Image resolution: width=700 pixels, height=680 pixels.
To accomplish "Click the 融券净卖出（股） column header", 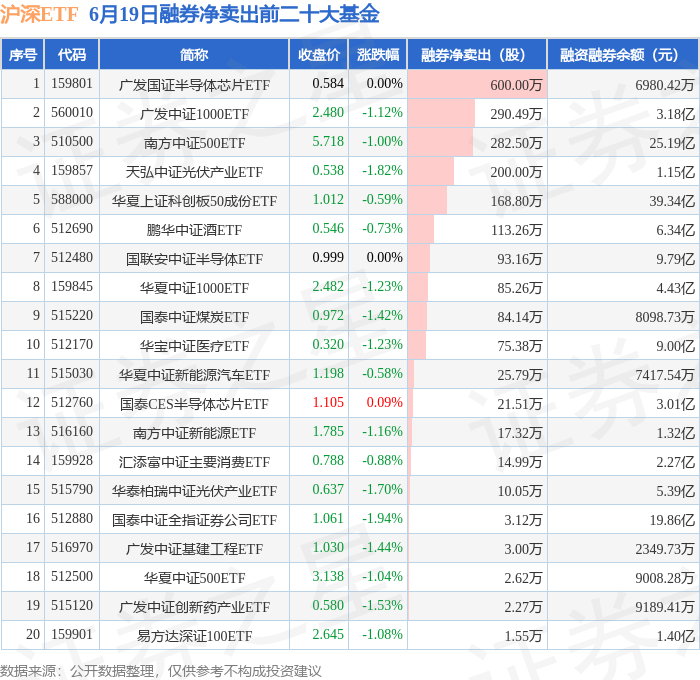I will coord(477,55).
